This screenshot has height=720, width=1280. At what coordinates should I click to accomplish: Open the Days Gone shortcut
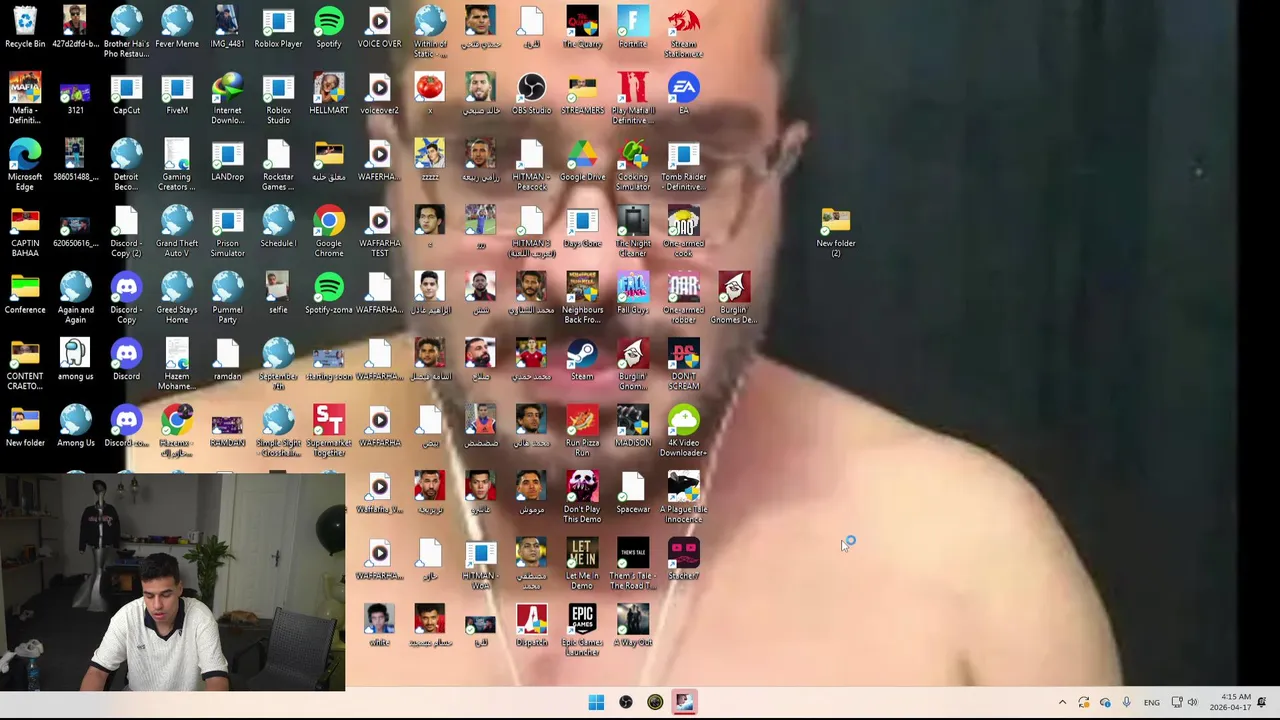point(582,227)
